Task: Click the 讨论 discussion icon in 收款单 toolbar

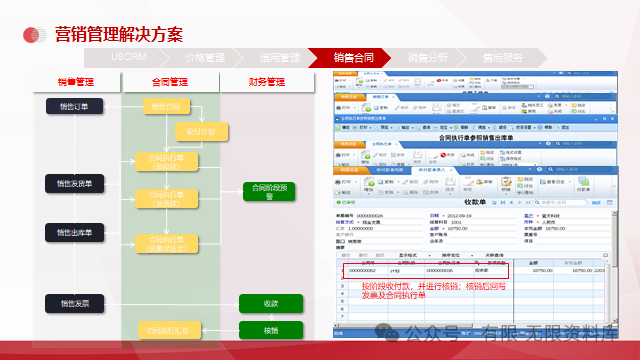Action: pos(520,186)
